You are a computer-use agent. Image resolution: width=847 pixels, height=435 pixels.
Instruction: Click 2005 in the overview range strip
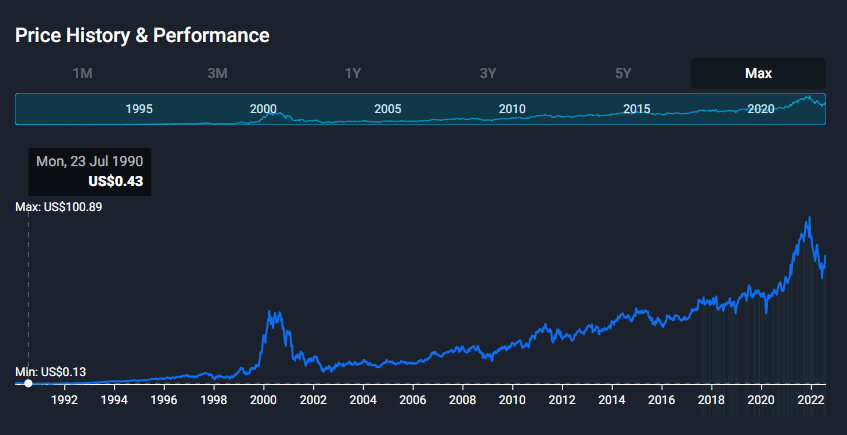388,109
